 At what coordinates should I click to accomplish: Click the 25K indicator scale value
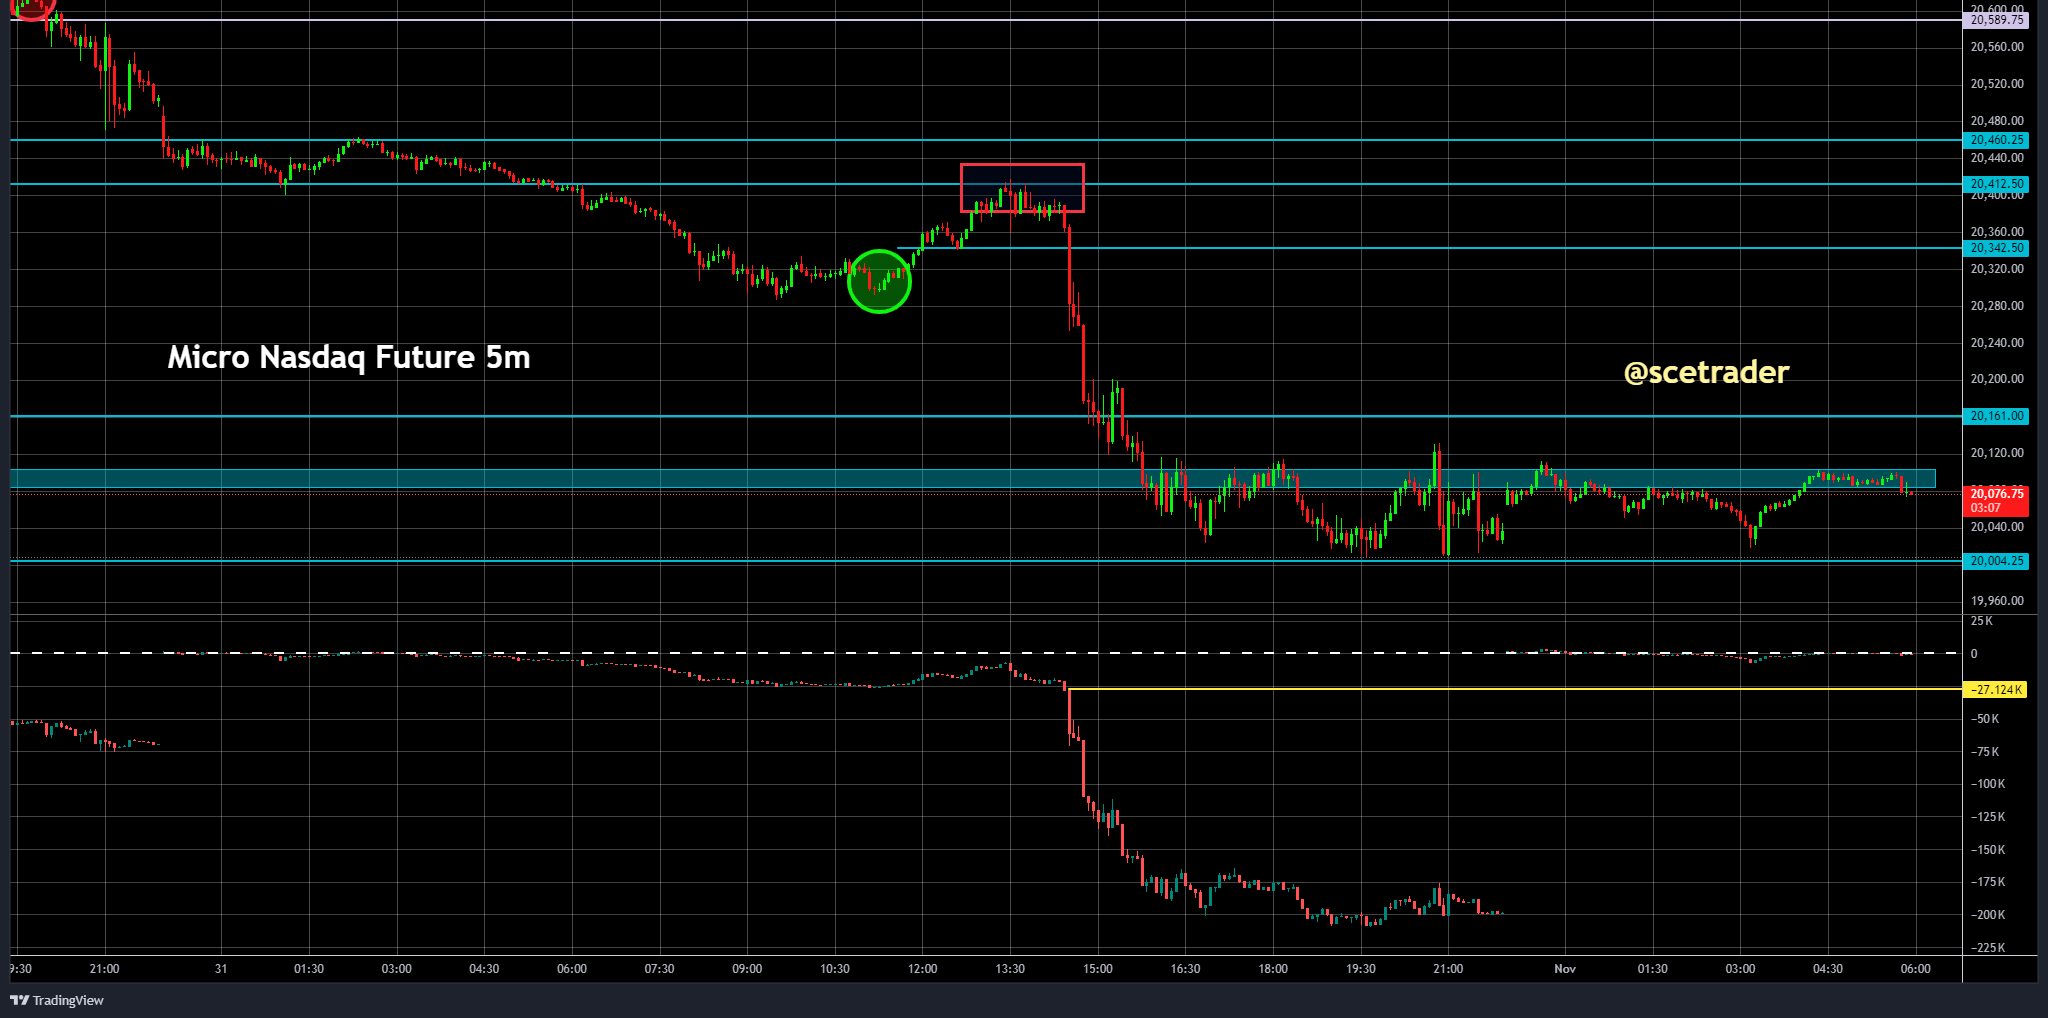tap(1981, 621)
